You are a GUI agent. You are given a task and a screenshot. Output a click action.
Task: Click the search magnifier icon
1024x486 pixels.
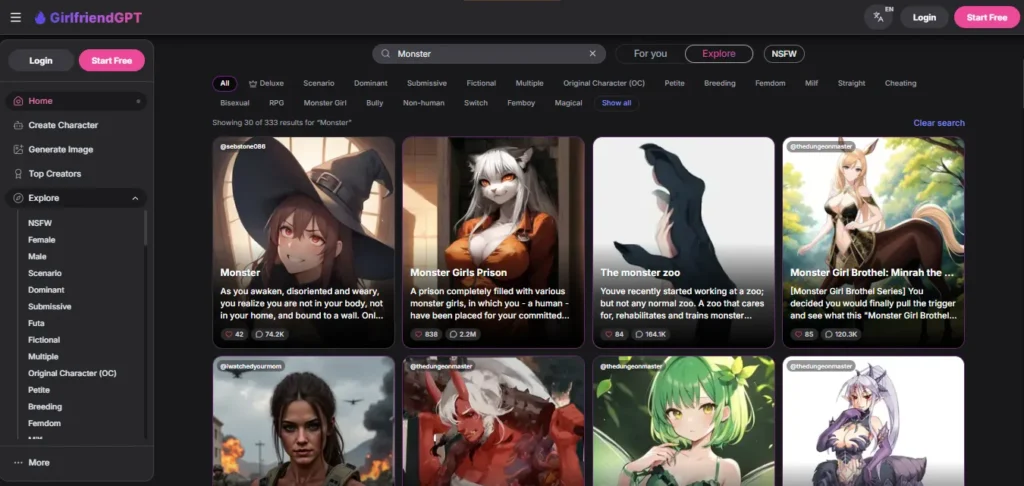[385, 54]
